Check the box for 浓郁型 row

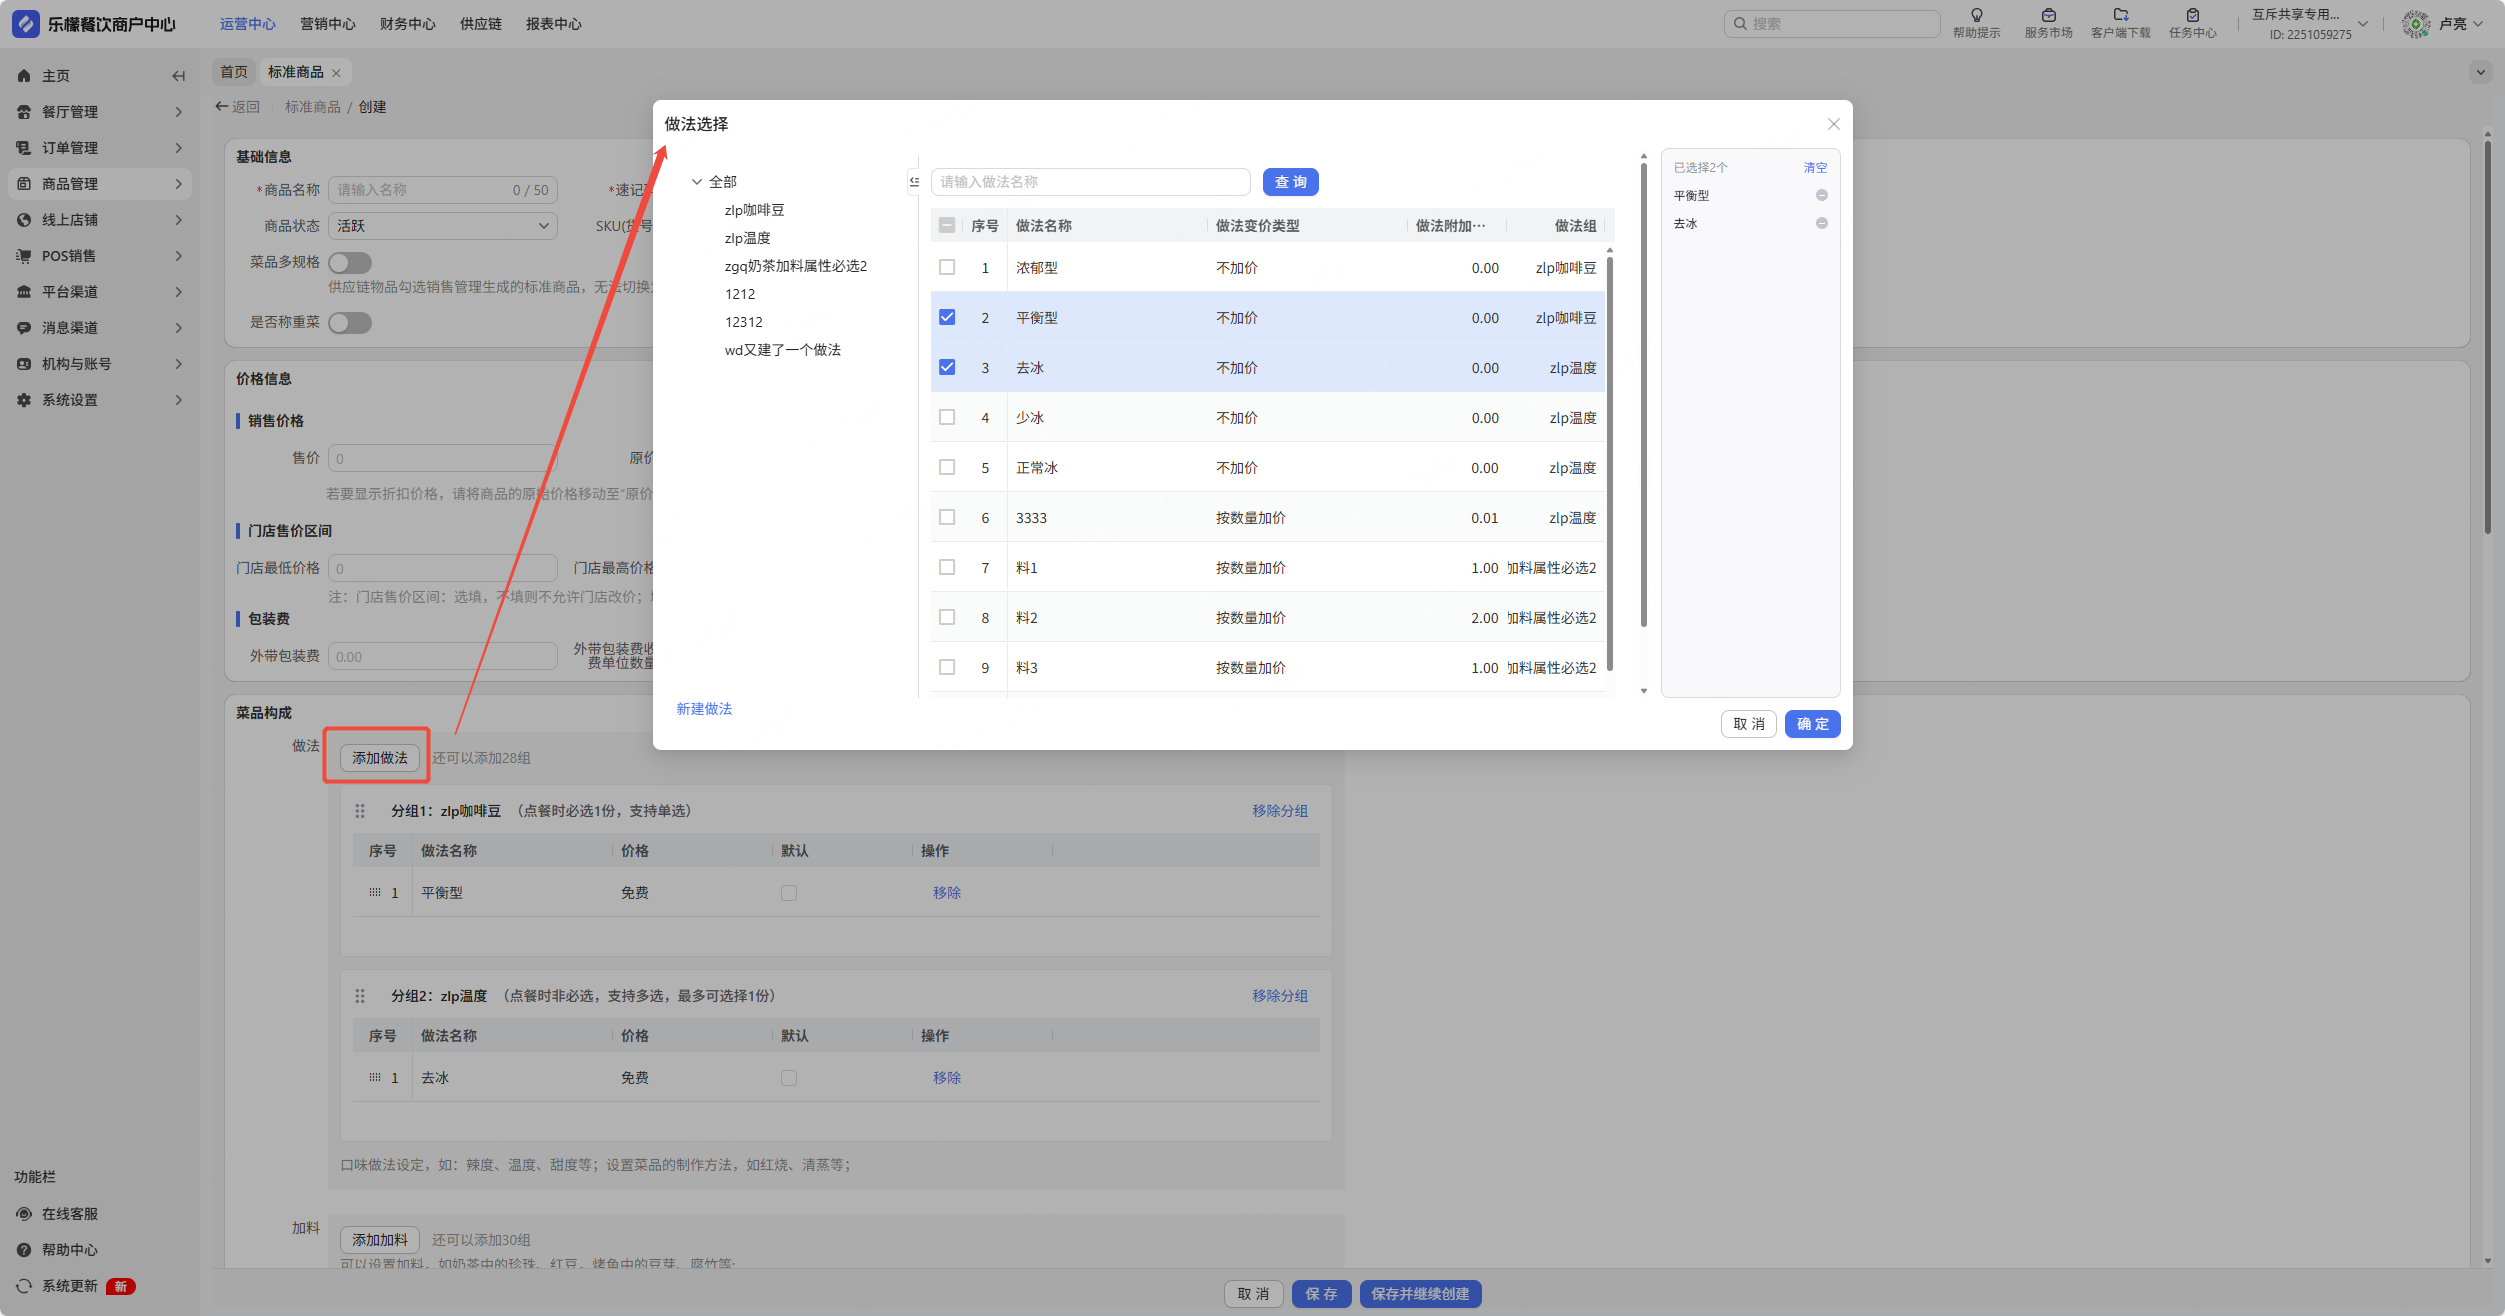[x=947, y=268]
